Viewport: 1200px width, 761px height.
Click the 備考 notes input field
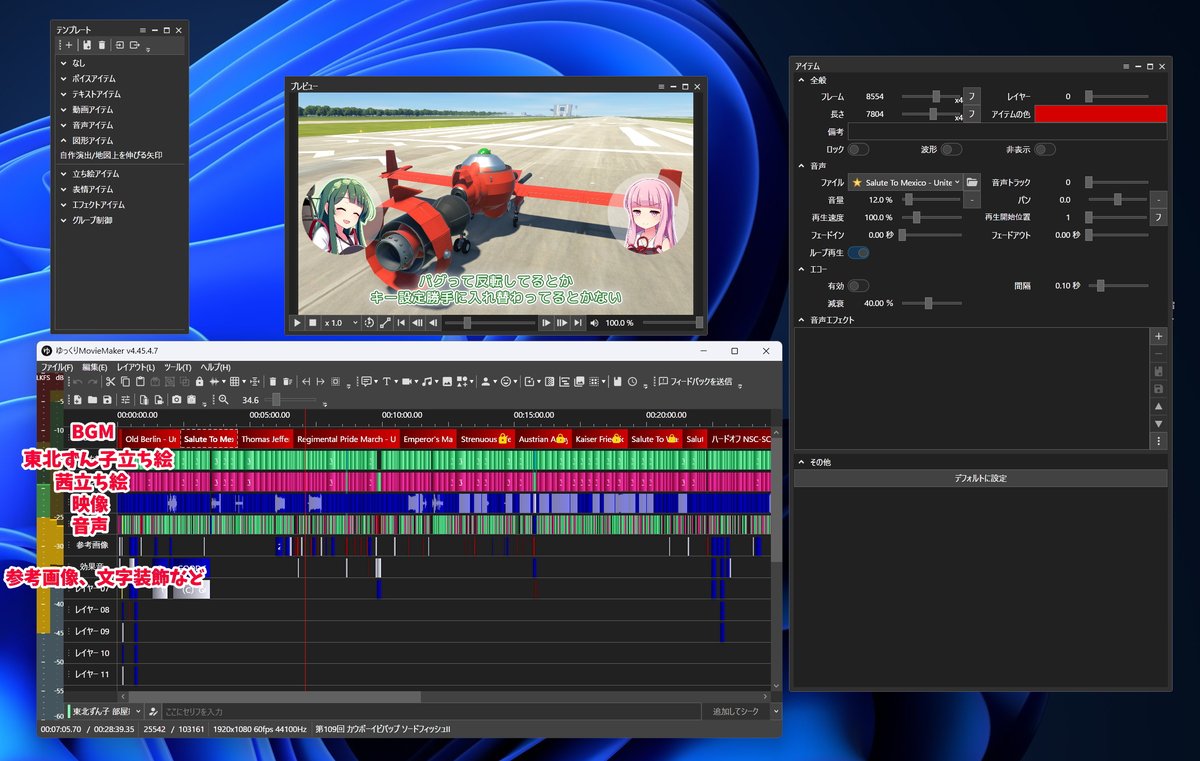pyautogui.click(x=1007, y=131)
